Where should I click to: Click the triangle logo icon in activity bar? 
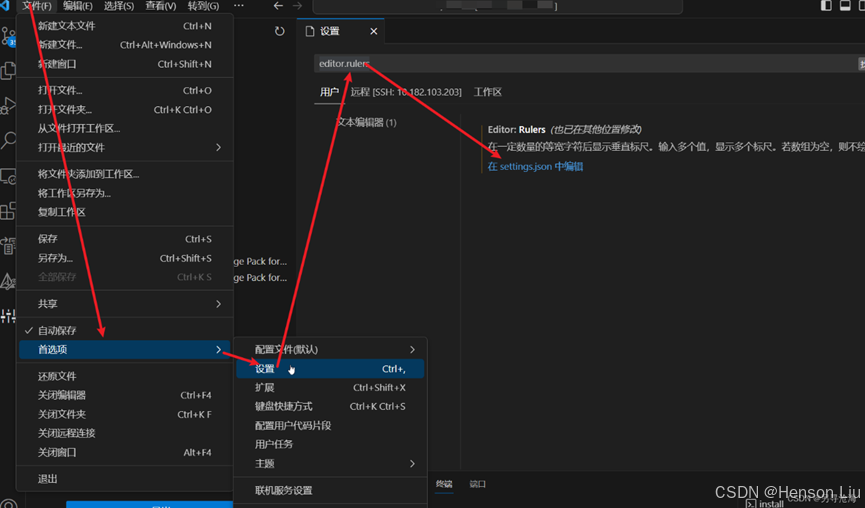pos(8,281)
